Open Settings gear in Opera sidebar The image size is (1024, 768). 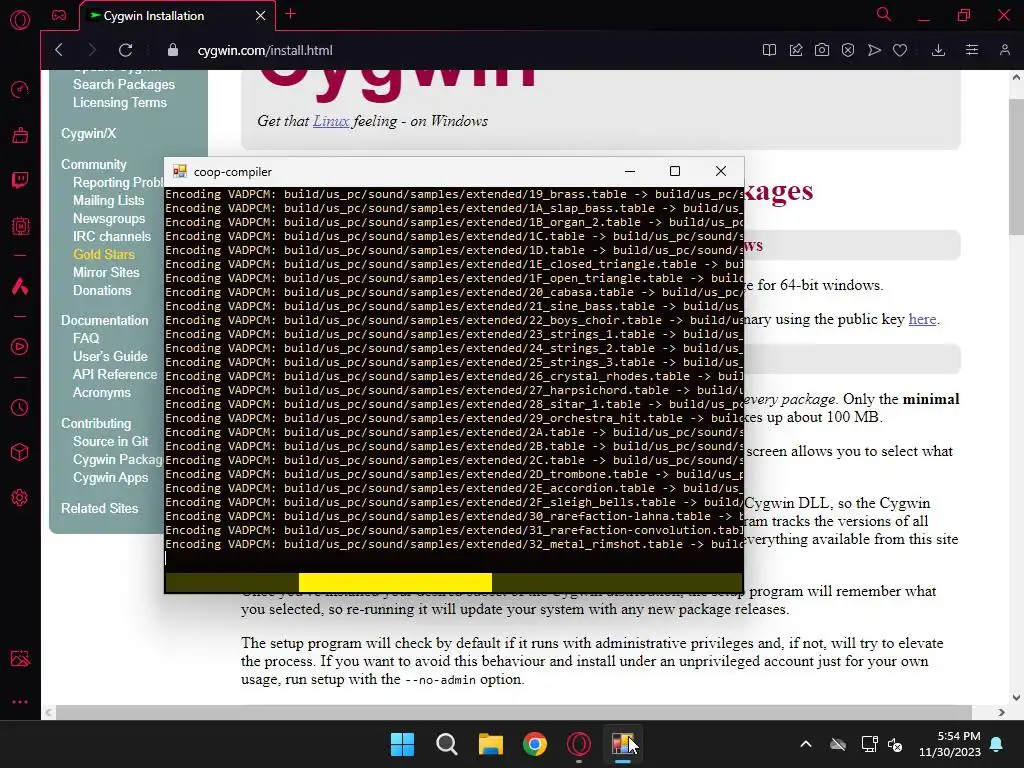click(20, 498)
